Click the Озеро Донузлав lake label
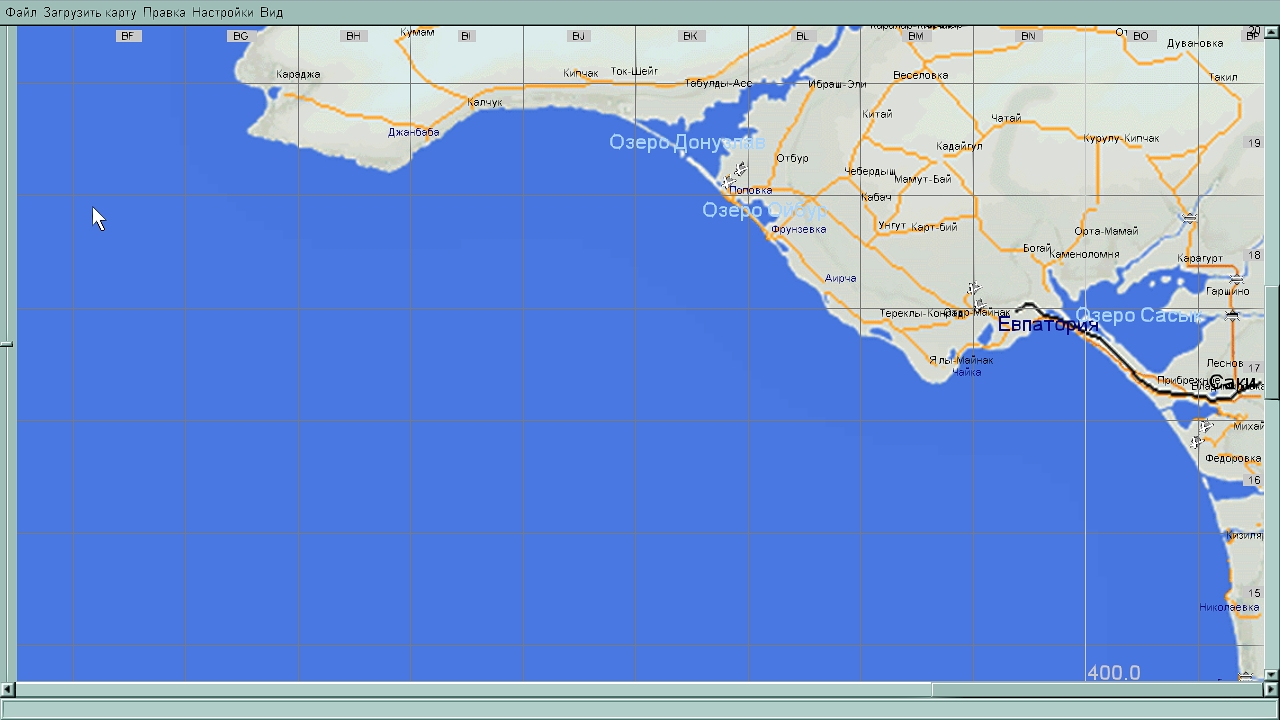This screenshot has width=1280, height=720. [687, 142]
